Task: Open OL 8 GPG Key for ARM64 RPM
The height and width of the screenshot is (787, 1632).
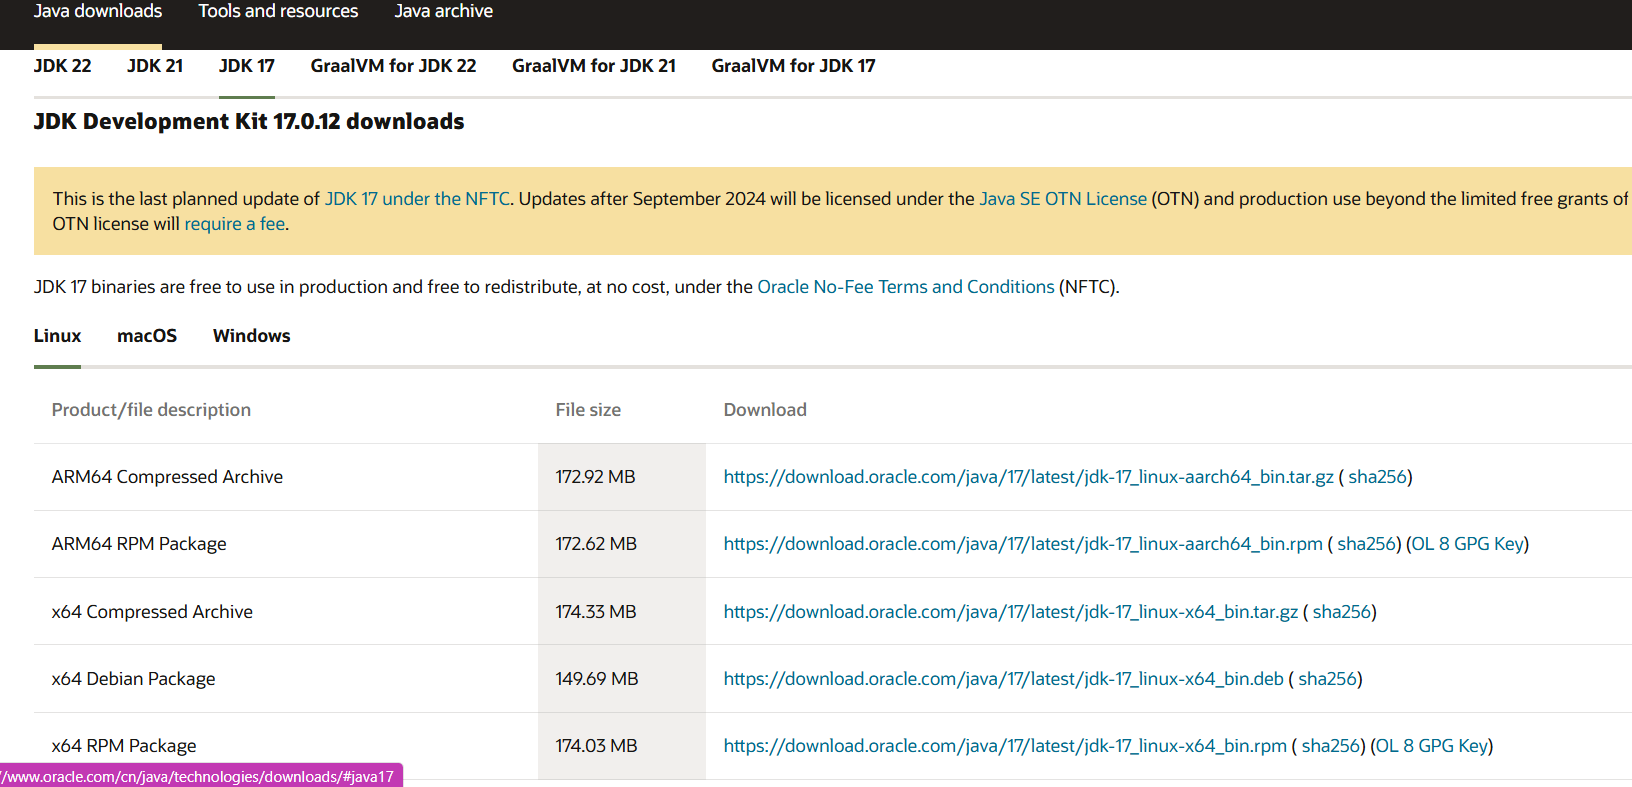Action: point(1468,544)
